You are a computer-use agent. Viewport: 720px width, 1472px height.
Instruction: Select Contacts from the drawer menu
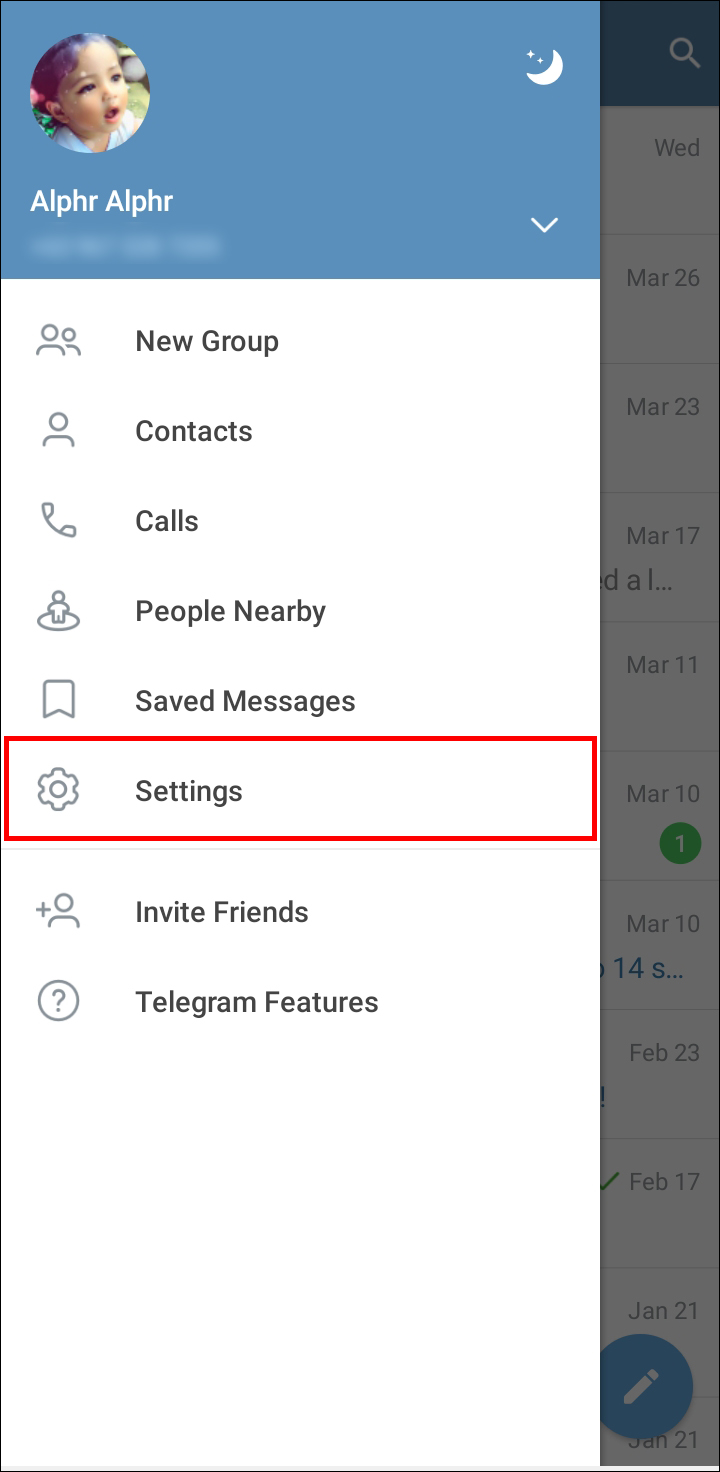[x=194, y=431]
